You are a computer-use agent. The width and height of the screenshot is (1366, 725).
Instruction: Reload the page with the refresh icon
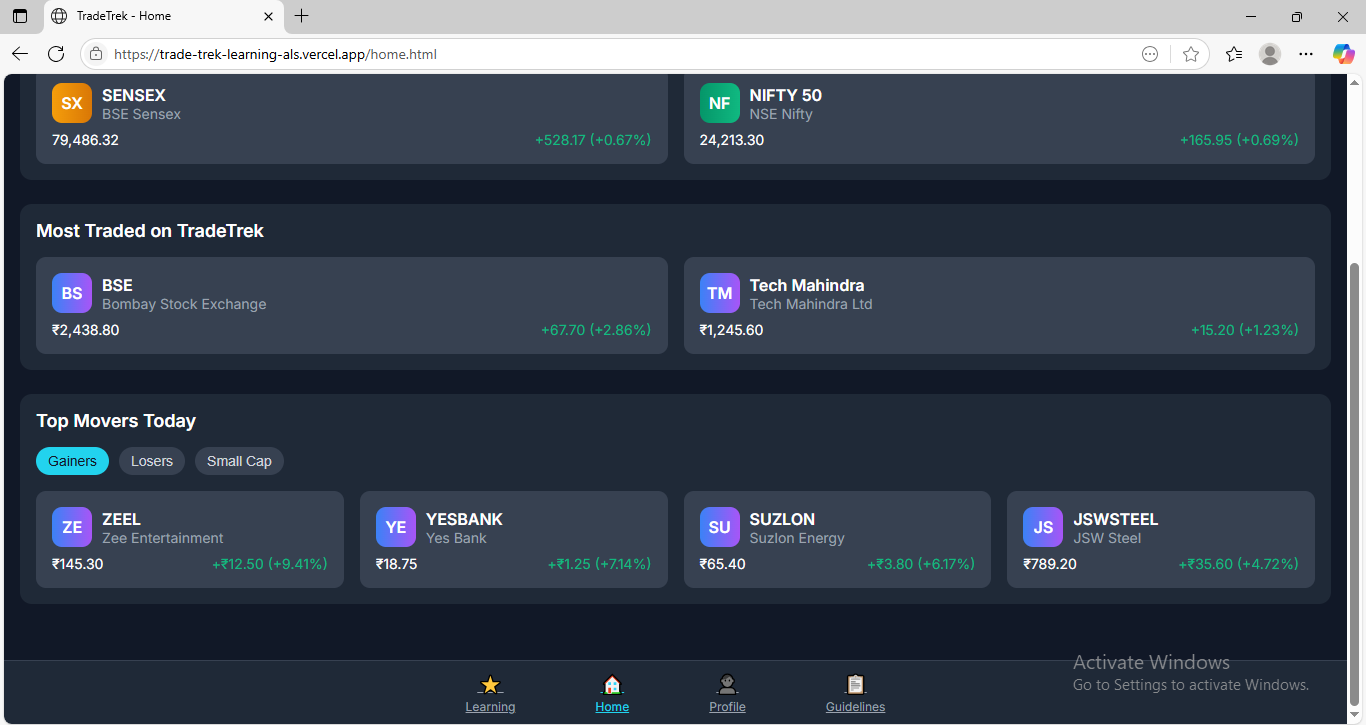tap(56, 54)
